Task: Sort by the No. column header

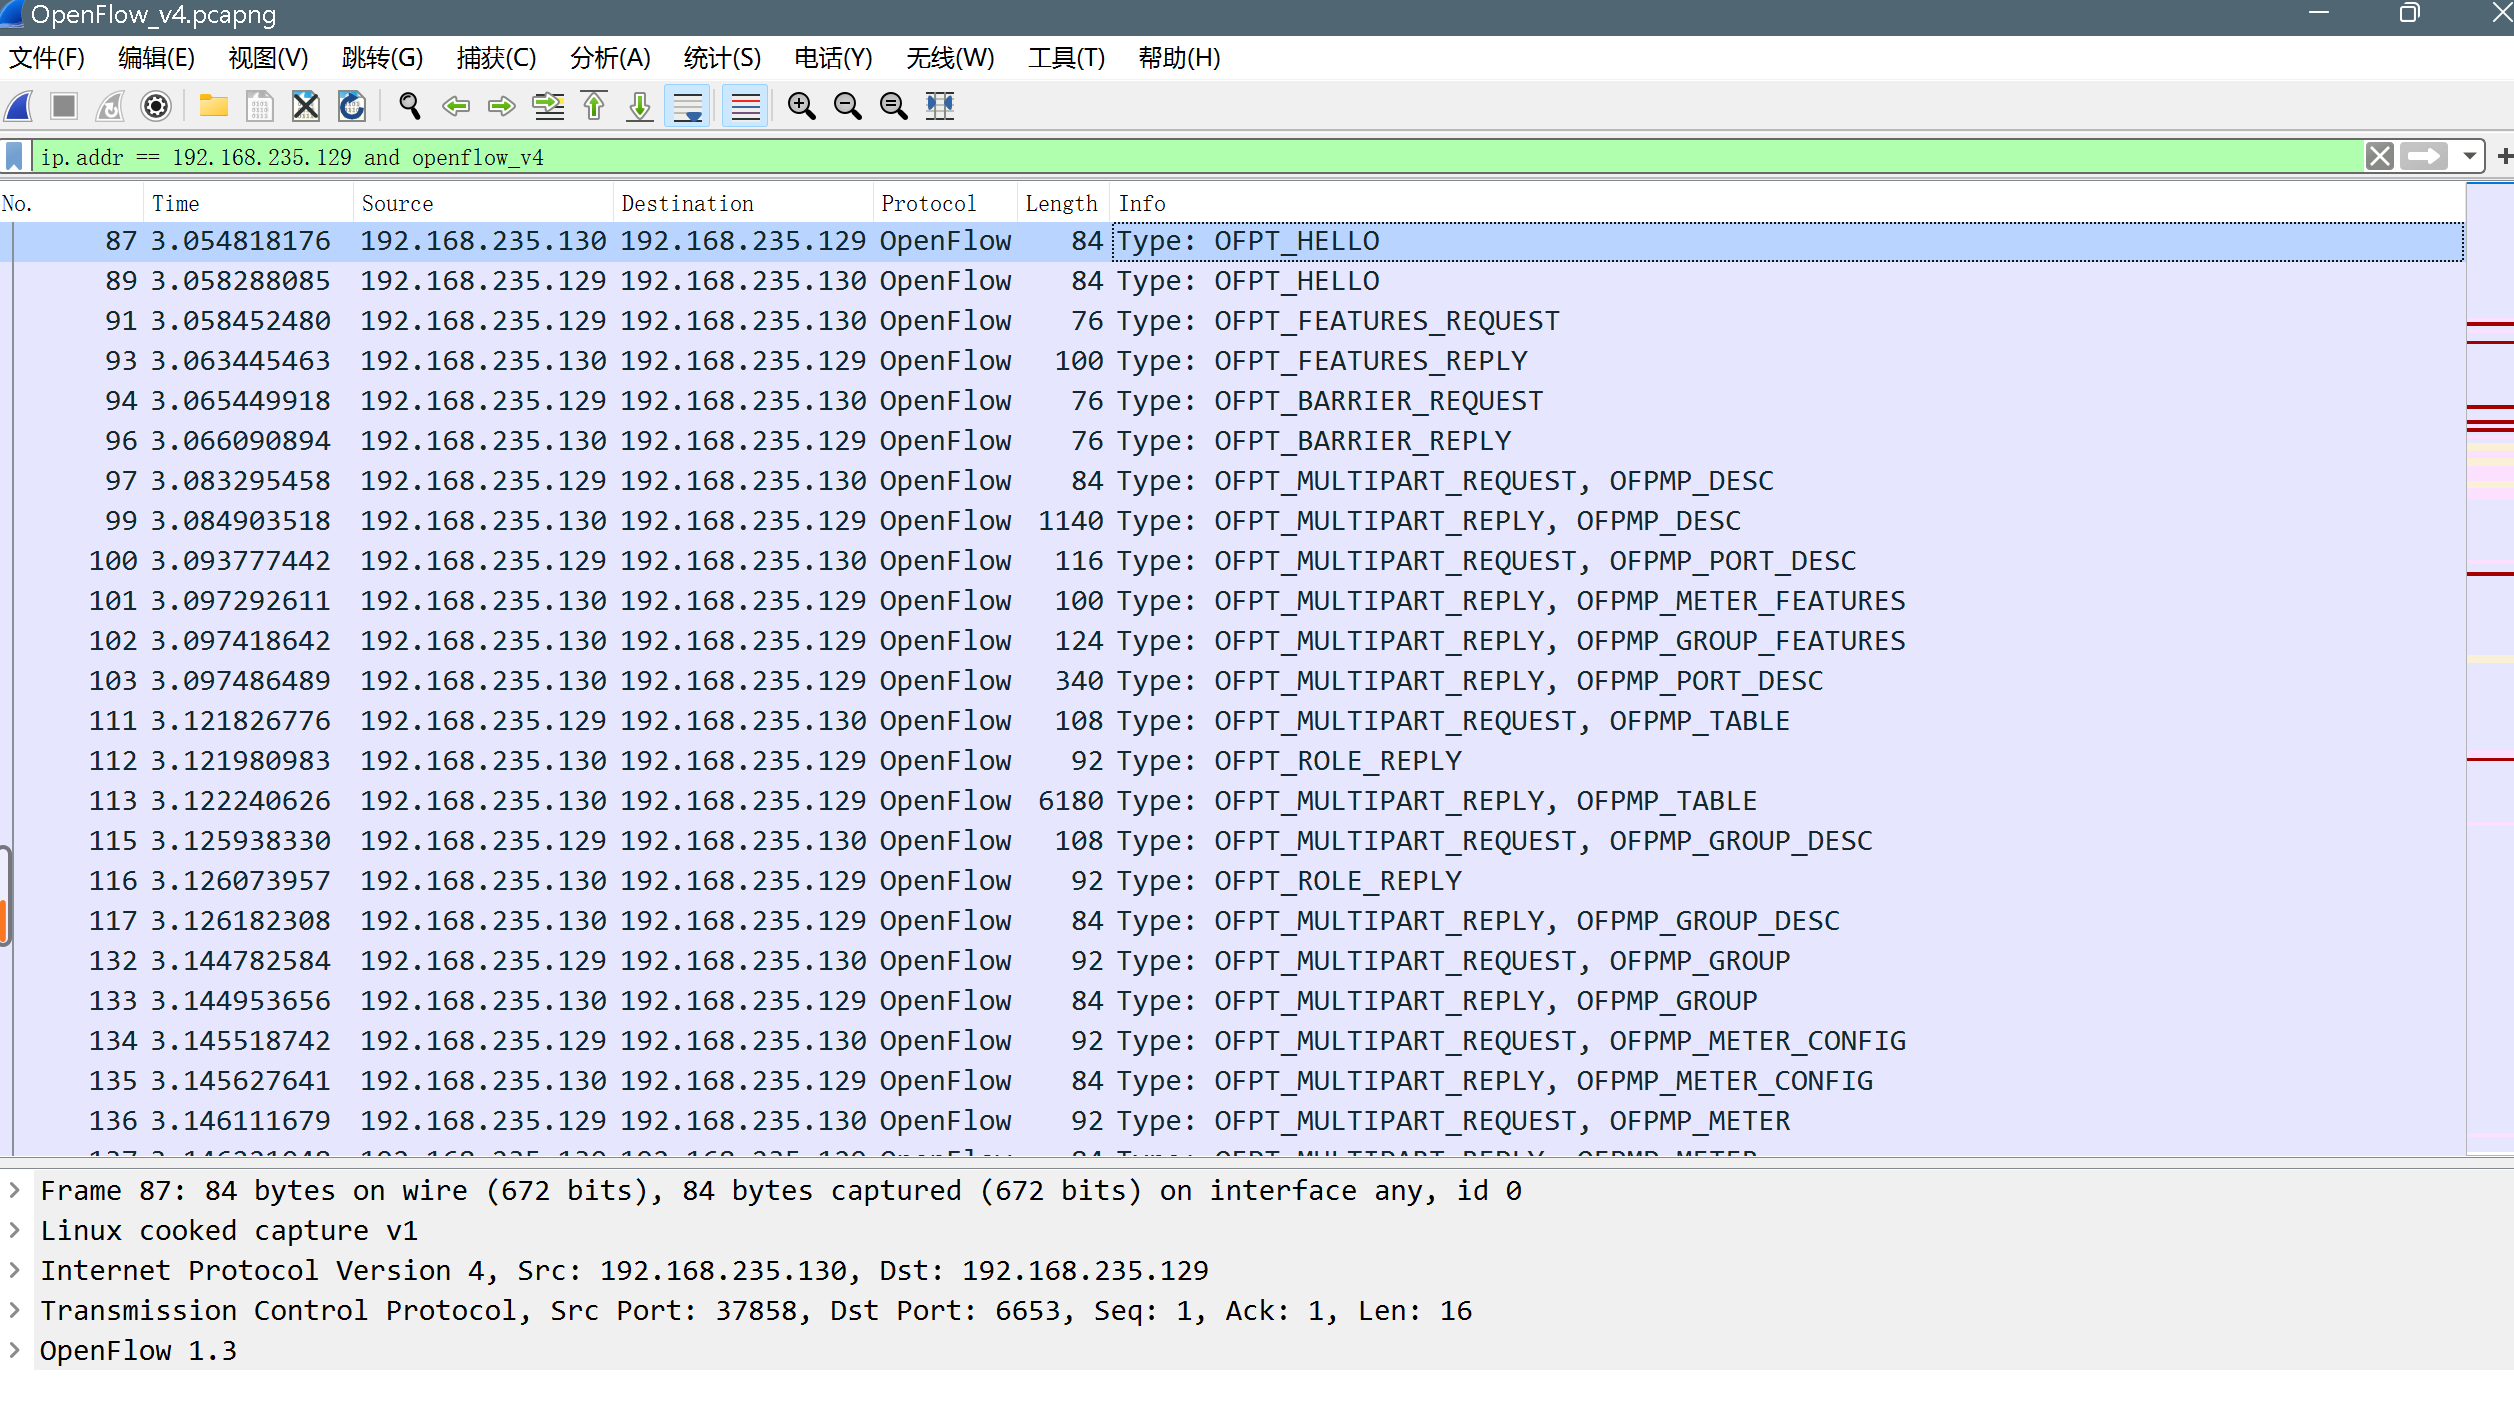Action: pos(71,203)
